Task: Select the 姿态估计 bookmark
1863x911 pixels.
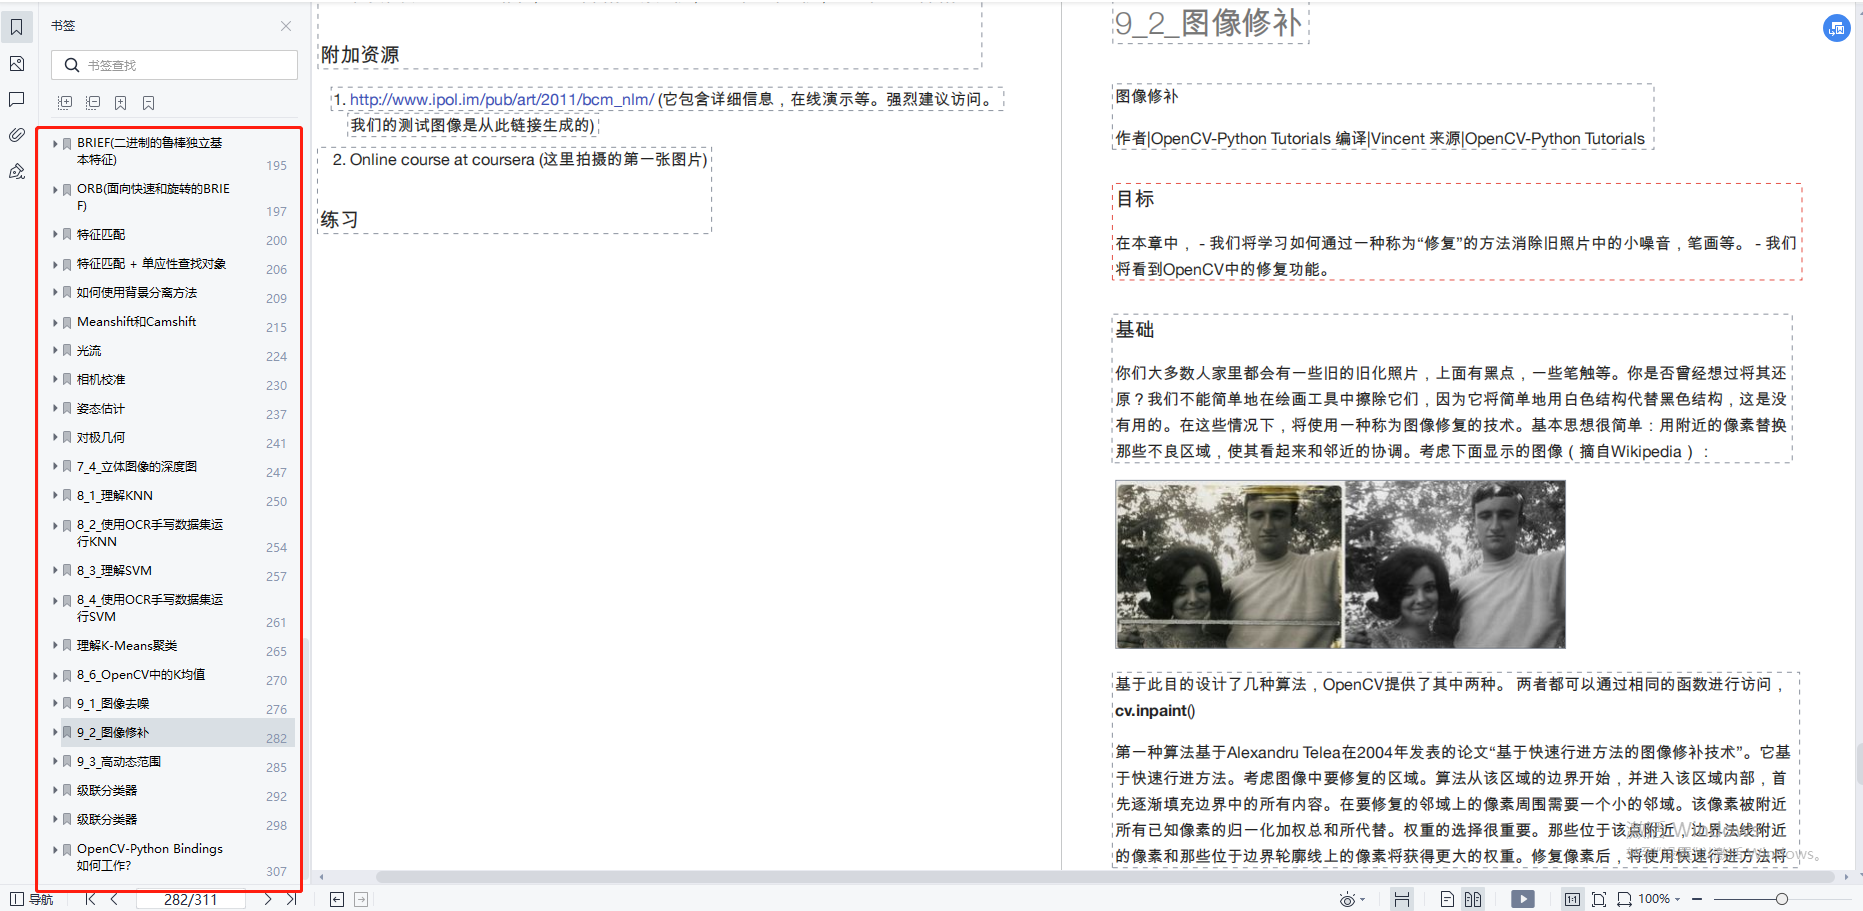Action: point(101,409)
